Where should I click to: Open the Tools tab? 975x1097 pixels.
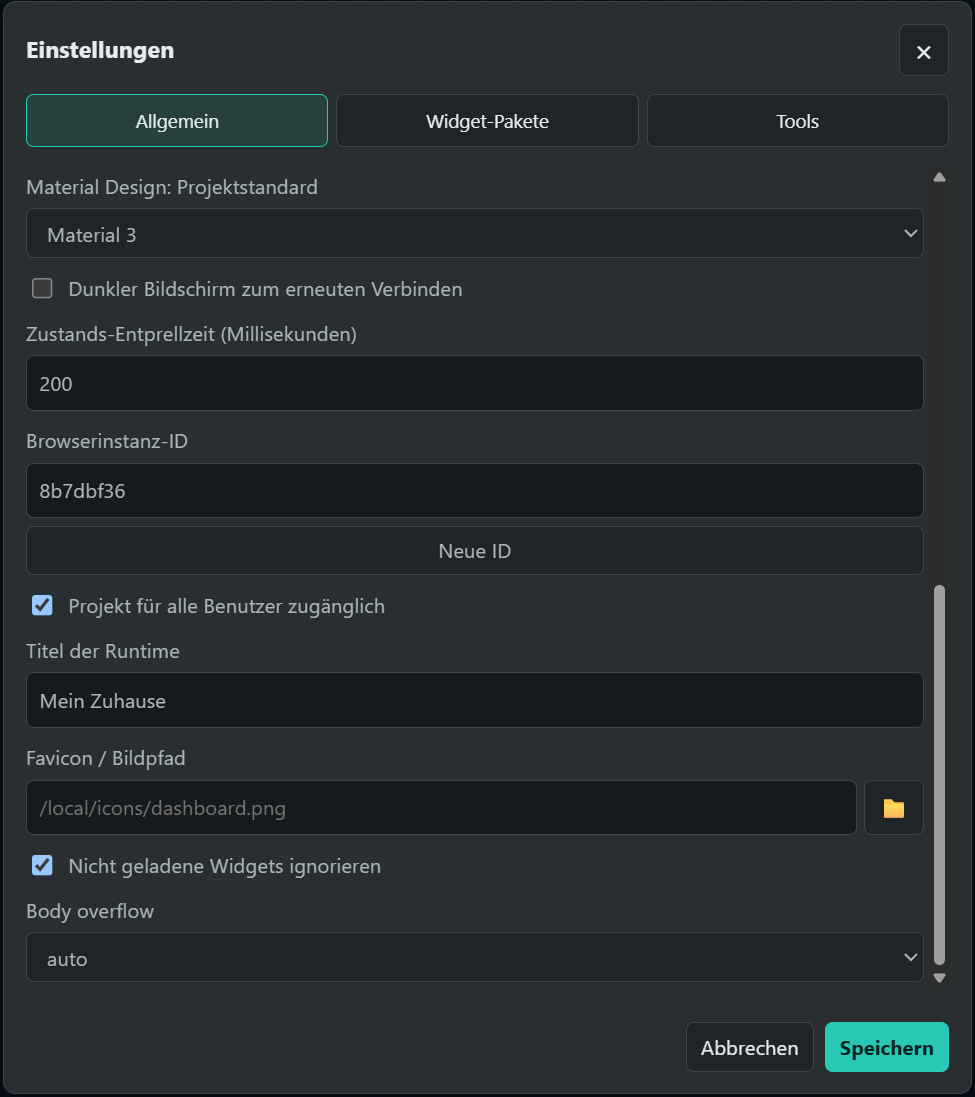[797, 121]
